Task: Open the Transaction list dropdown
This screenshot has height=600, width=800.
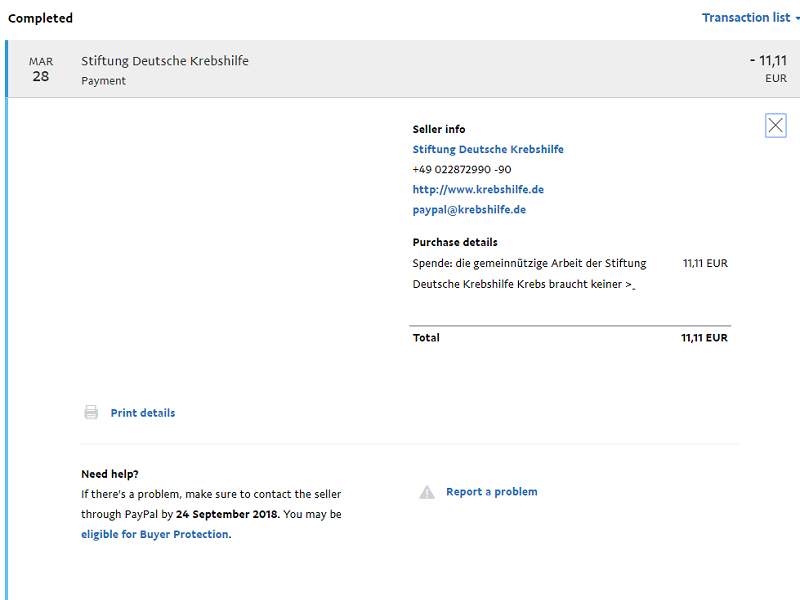Action: click(x=750, y=18)
